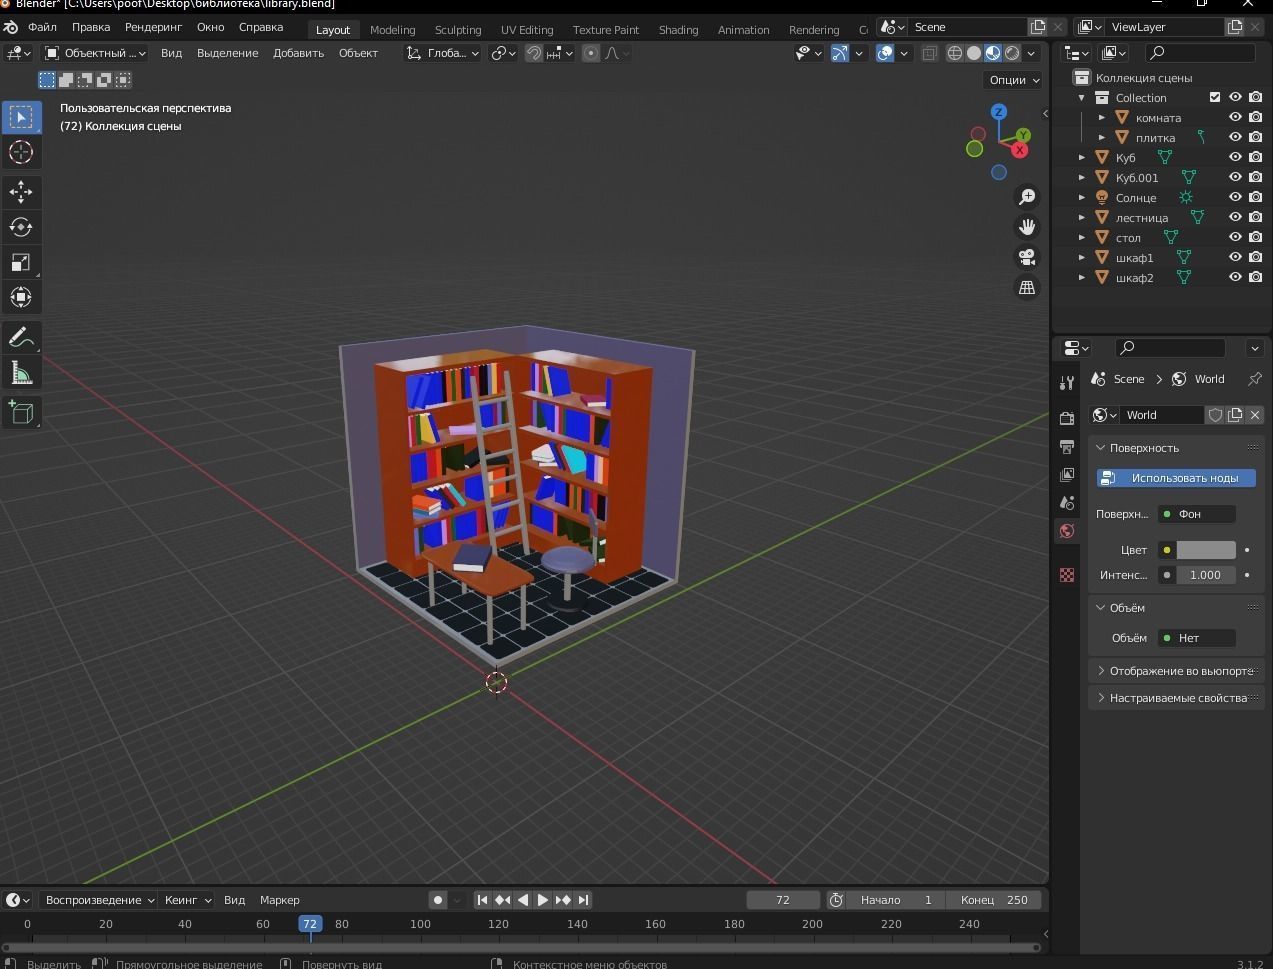
Task: Open the View Layer properties tab
Action: click(1067, 474)
